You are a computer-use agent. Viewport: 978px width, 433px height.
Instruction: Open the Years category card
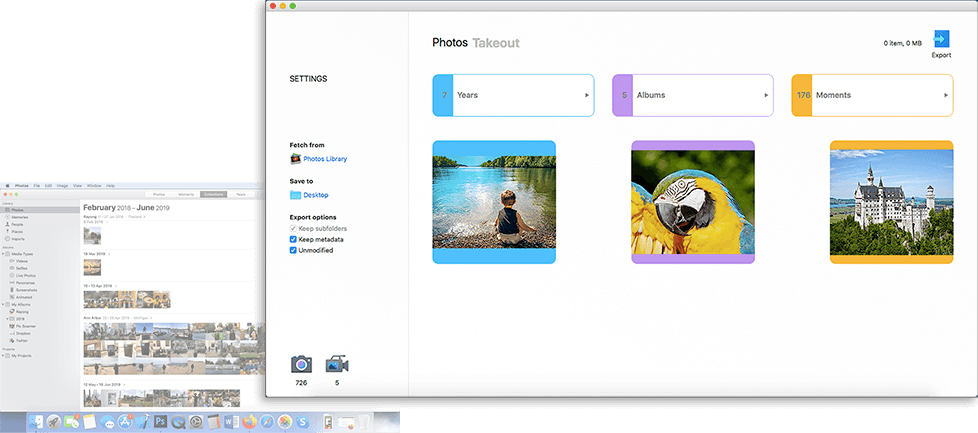coord(513,95)
